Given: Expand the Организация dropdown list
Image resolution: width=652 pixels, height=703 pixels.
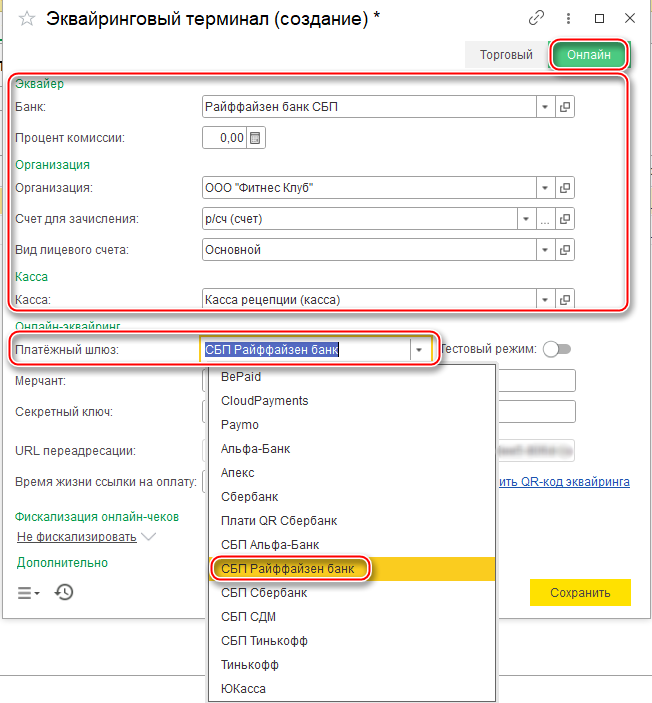Looking at the screenshot, I should click(x=545, y=187).
